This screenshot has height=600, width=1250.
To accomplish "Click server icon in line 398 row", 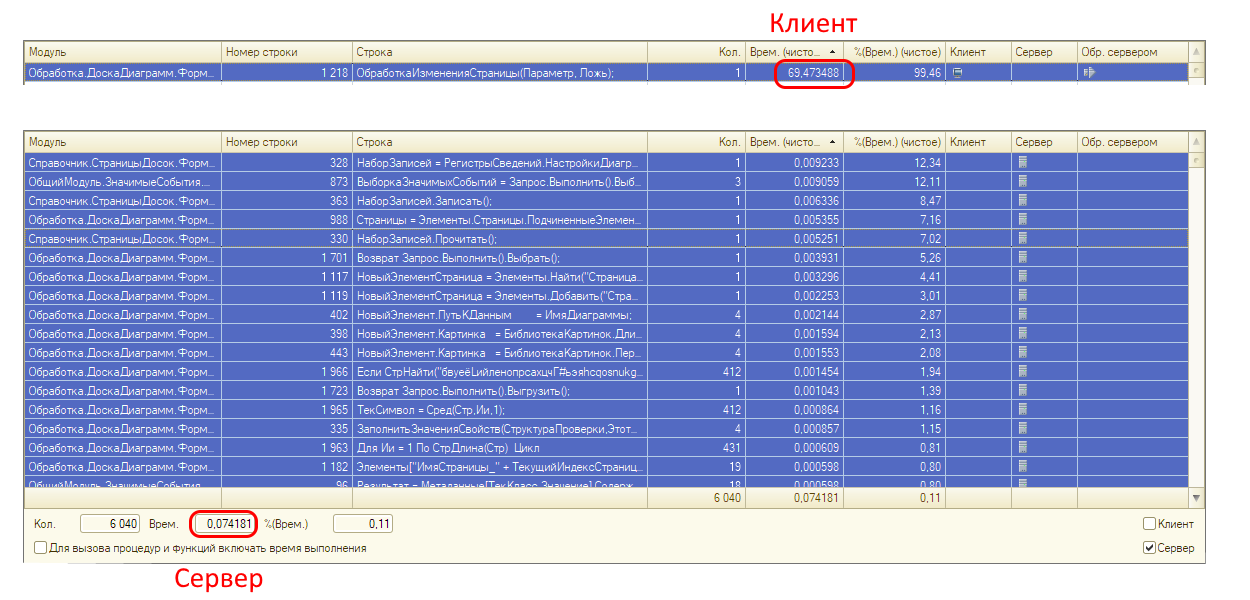I will (x=1023, y=333).
